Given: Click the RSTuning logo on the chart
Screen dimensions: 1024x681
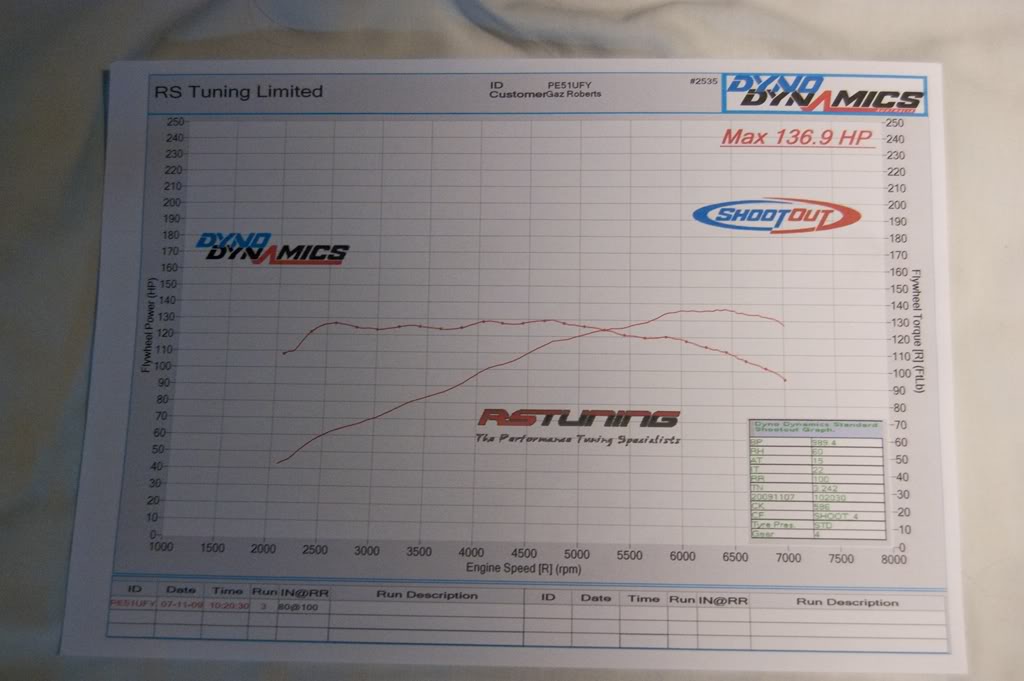Looking at the screenshot, I should pos(578,418).
